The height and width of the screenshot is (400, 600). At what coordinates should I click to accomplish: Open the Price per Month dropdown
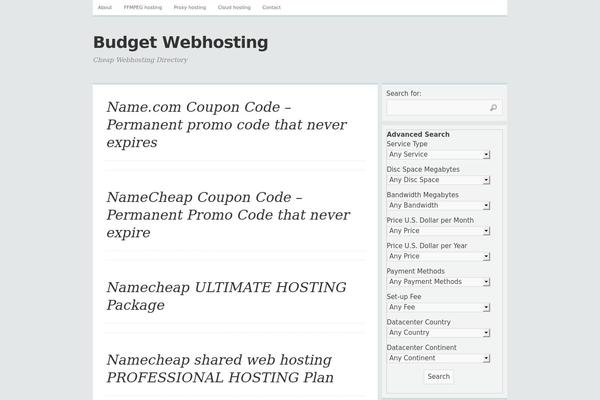coord(439,231)
